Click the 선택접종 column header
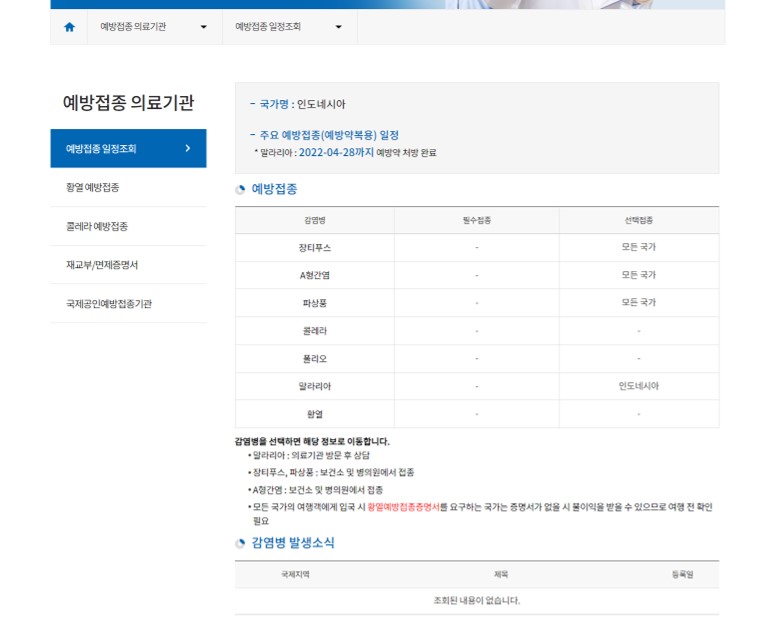Screen dimensions: 775x624 (639, 221)
